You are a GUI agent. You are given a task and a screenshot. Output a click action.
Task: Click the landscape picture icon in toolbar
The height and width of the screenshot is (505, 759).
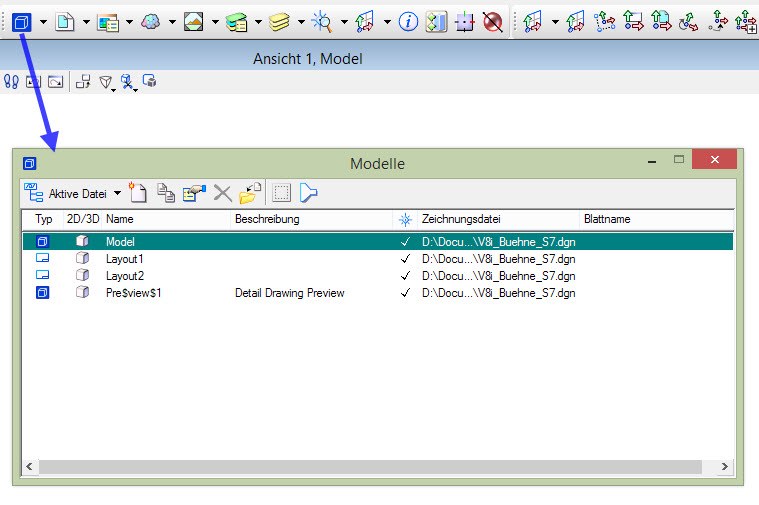(x=194, y=22)
